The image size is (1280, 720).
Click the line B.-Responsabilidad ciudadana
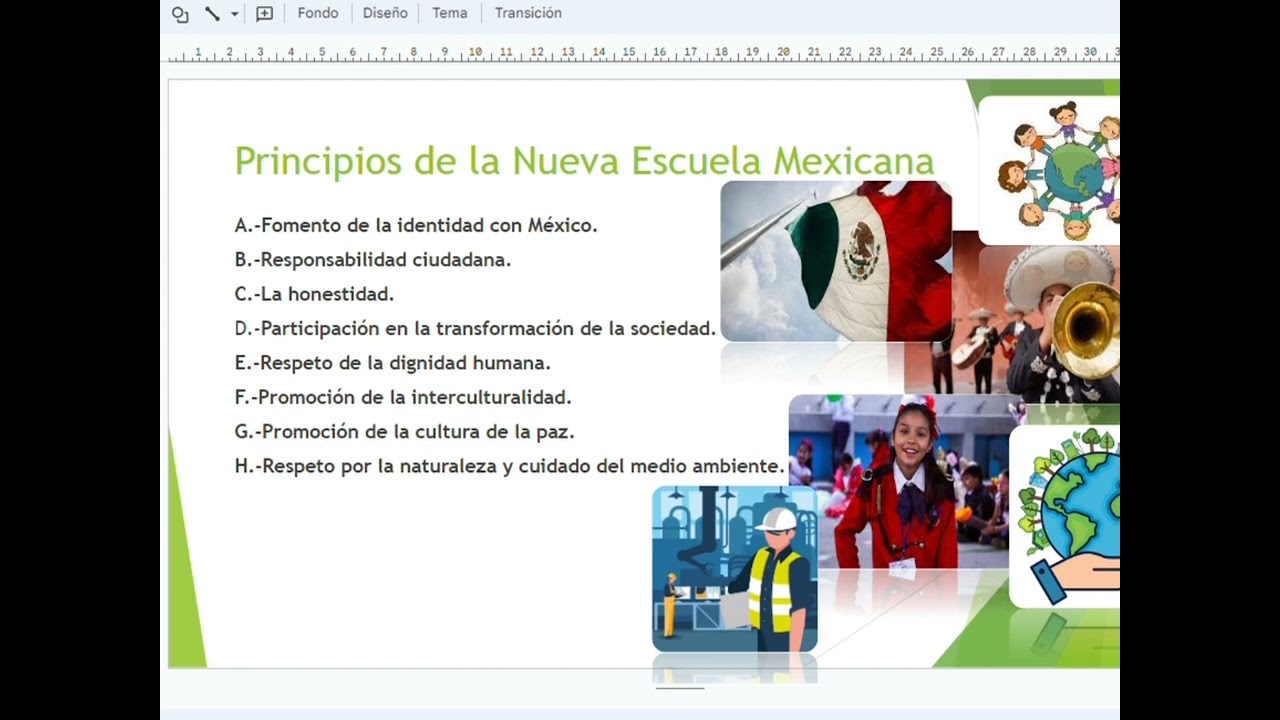tap(373, 259)
